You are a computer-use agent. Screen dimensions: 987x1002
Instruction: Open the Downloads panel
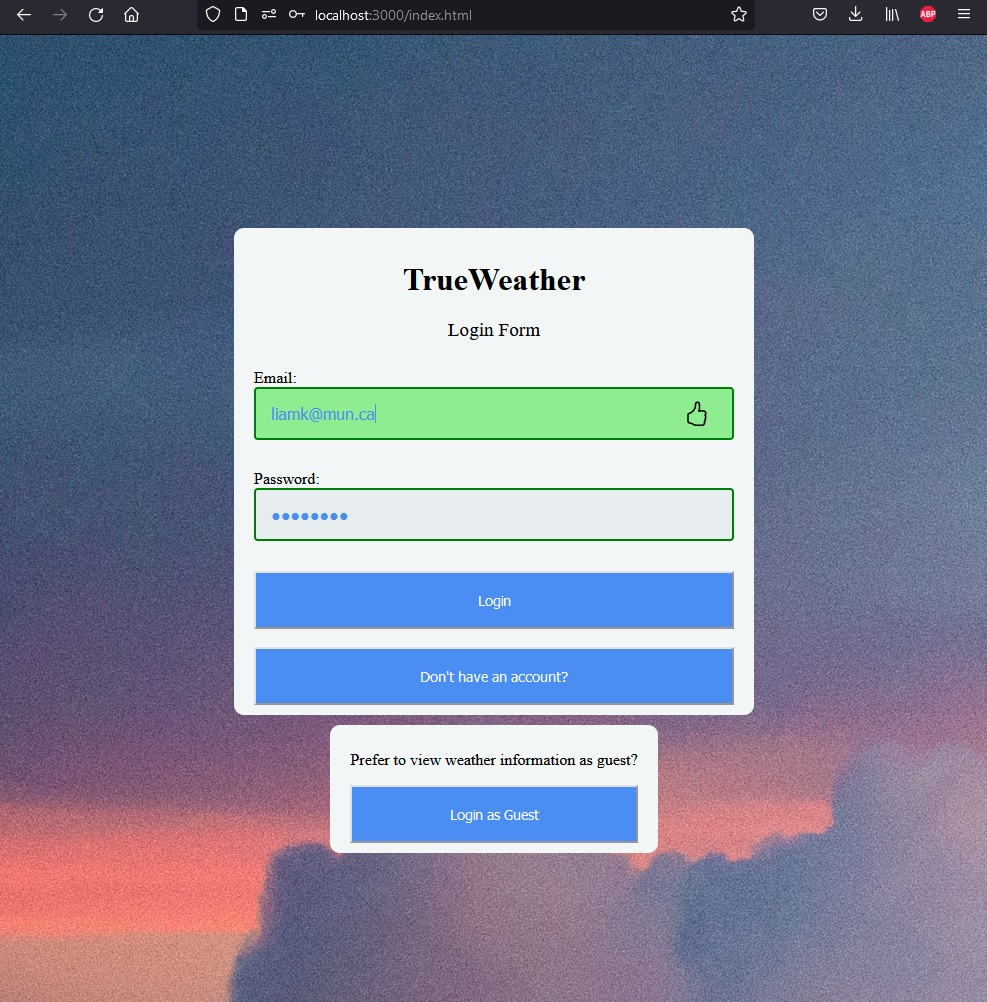click(x=853, y=14)
